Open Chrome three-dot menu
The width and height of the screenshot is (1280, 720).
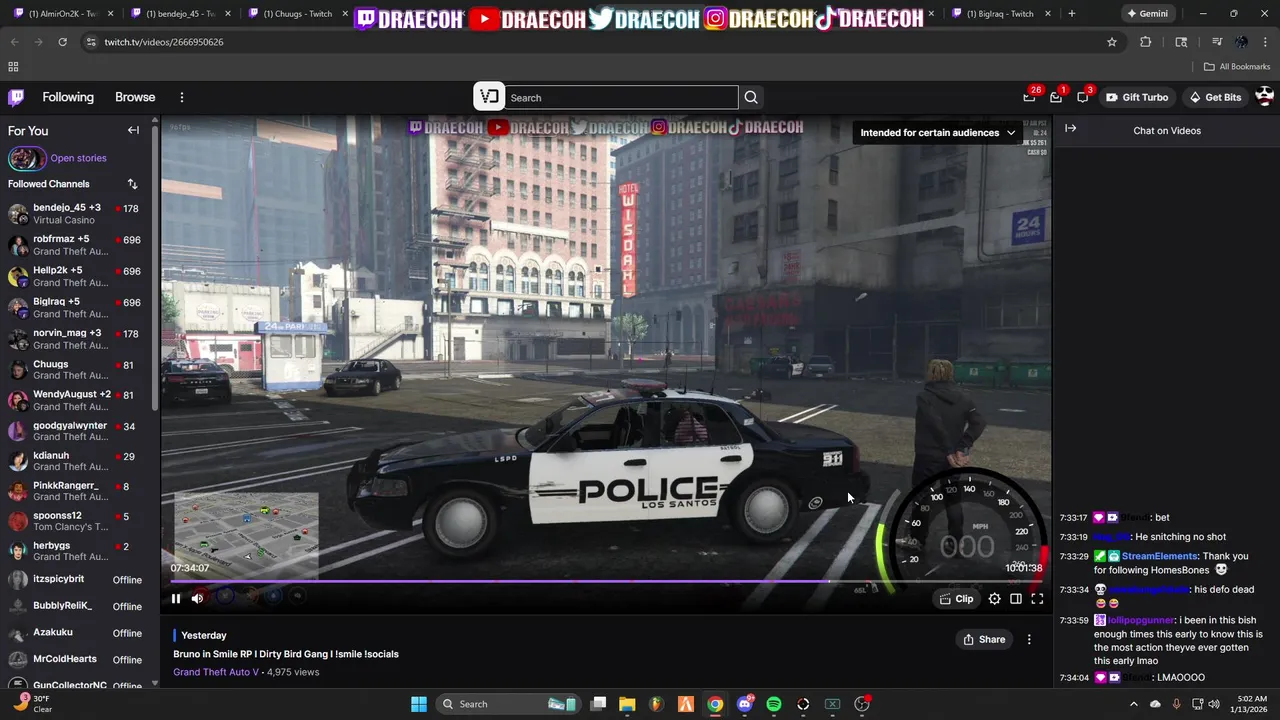coord(1265,42)
